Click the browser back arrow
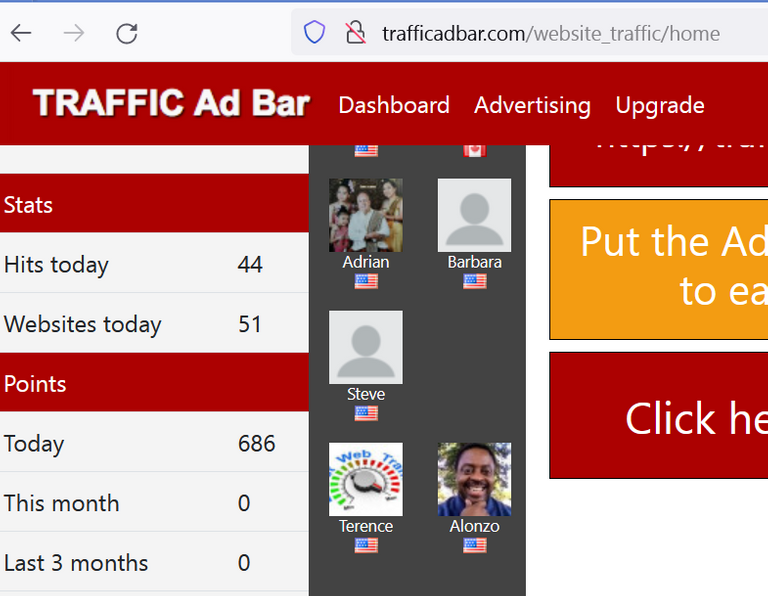Image resolution: width=768 pixels, height=596 pixels. pos(21,33)
